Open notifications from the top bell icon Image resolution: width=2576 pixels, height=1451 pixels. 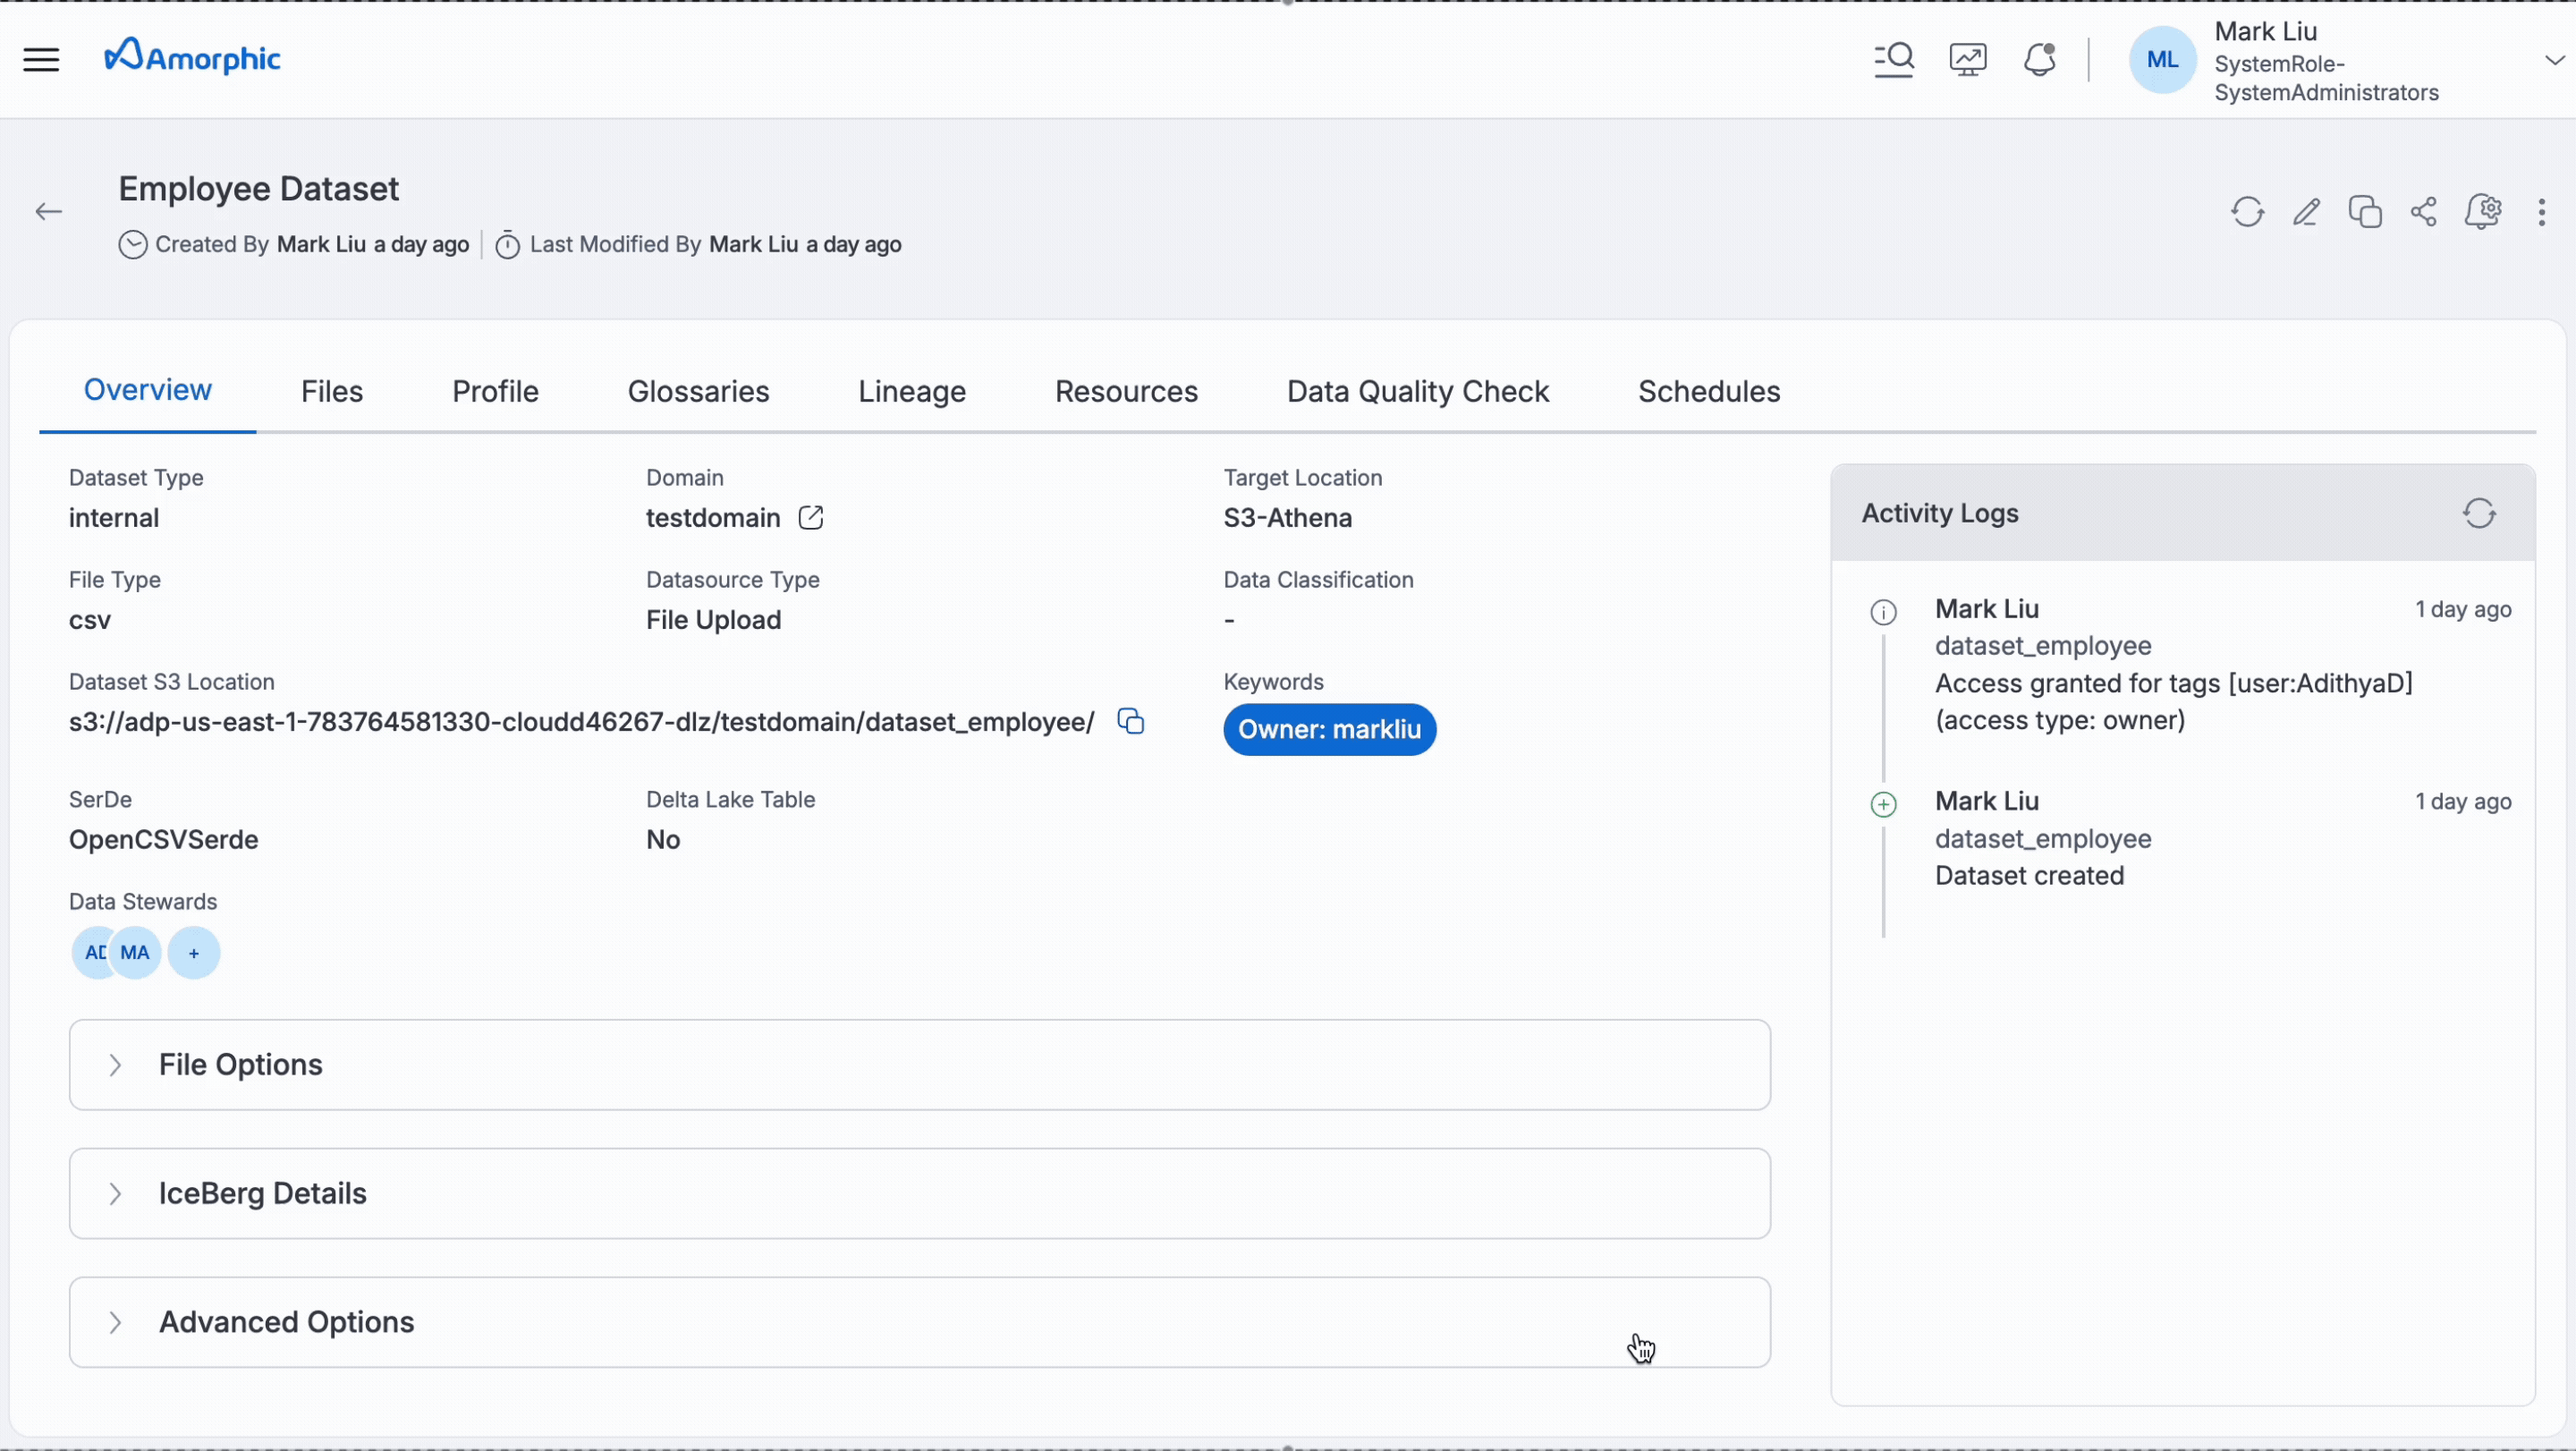coord(2039,59)
